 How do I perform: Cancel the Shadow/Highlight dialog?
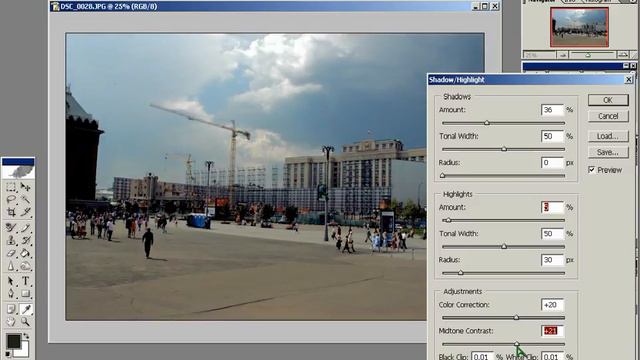point(608,116)
